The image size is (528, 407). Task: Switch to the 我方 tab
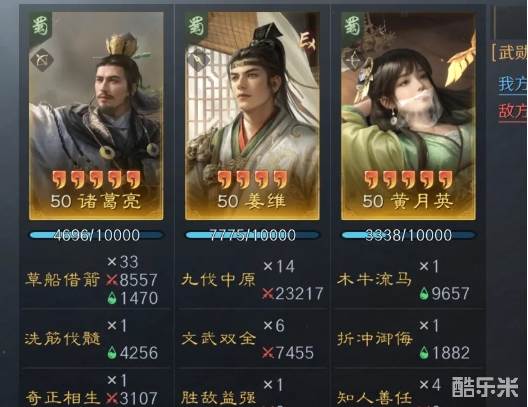(513, 84)
